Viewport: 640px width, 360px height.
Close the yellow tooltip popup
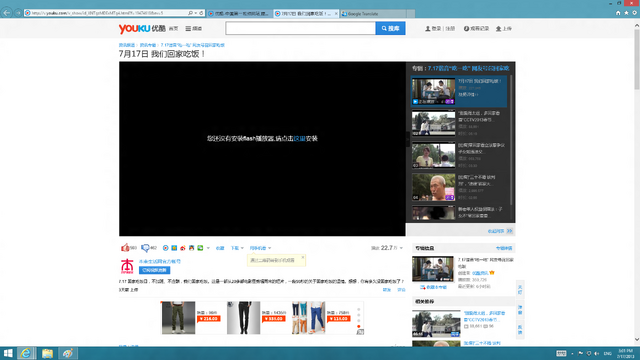(302, 257)
